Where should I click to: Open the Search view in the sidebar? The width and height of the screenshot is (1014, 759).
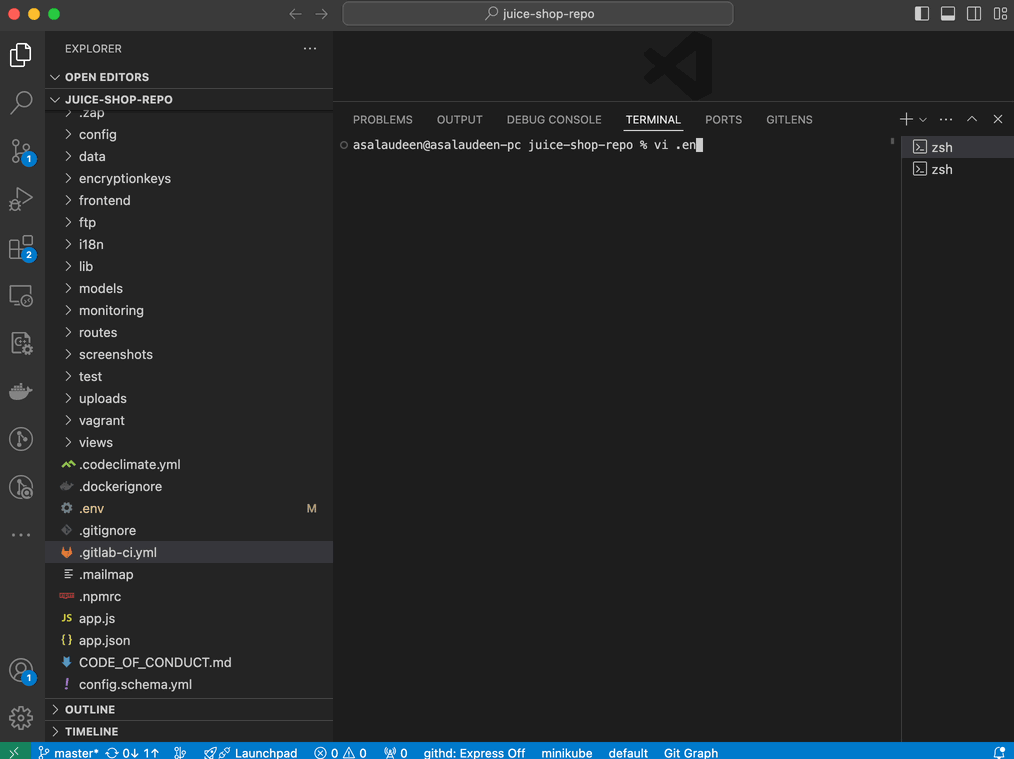pyautogui.click(x=22, y=102)
